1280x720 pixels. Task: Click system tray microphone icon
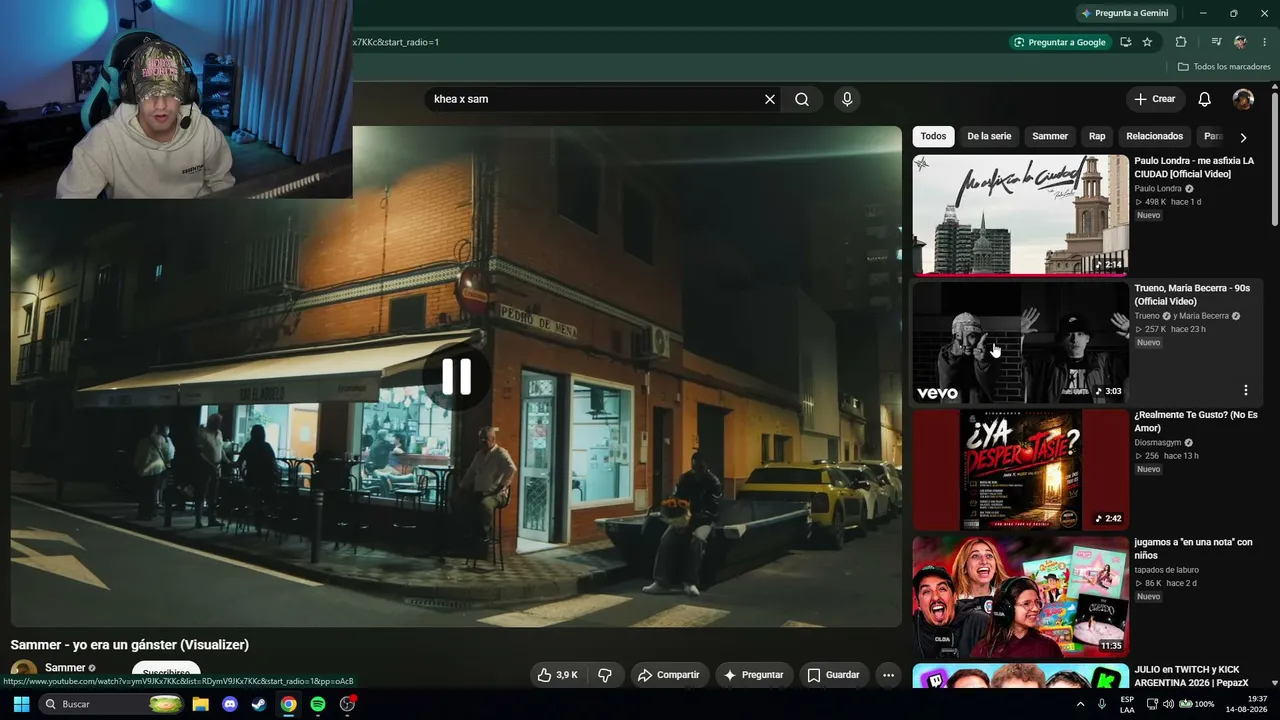1102,704
